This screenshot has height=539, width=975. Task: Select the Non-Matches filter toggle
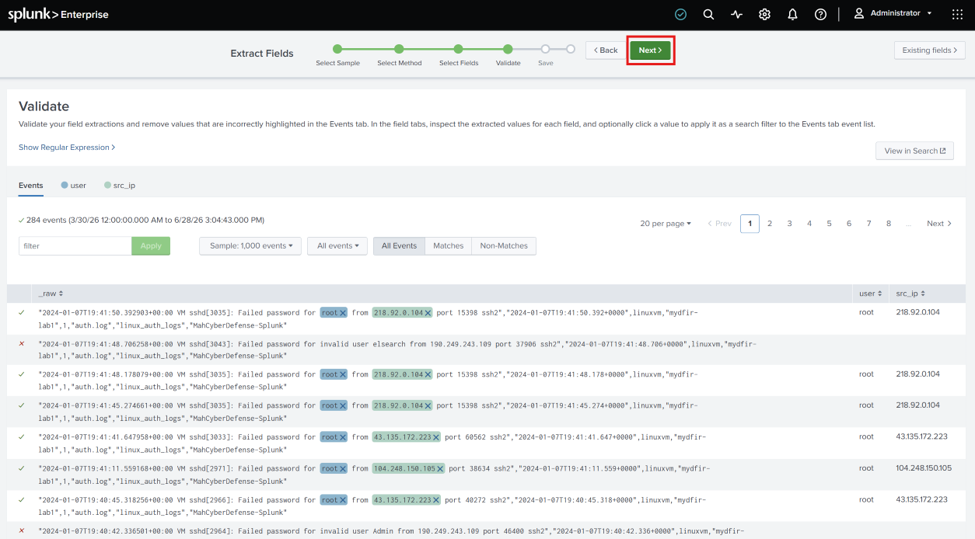pos(504,246)
